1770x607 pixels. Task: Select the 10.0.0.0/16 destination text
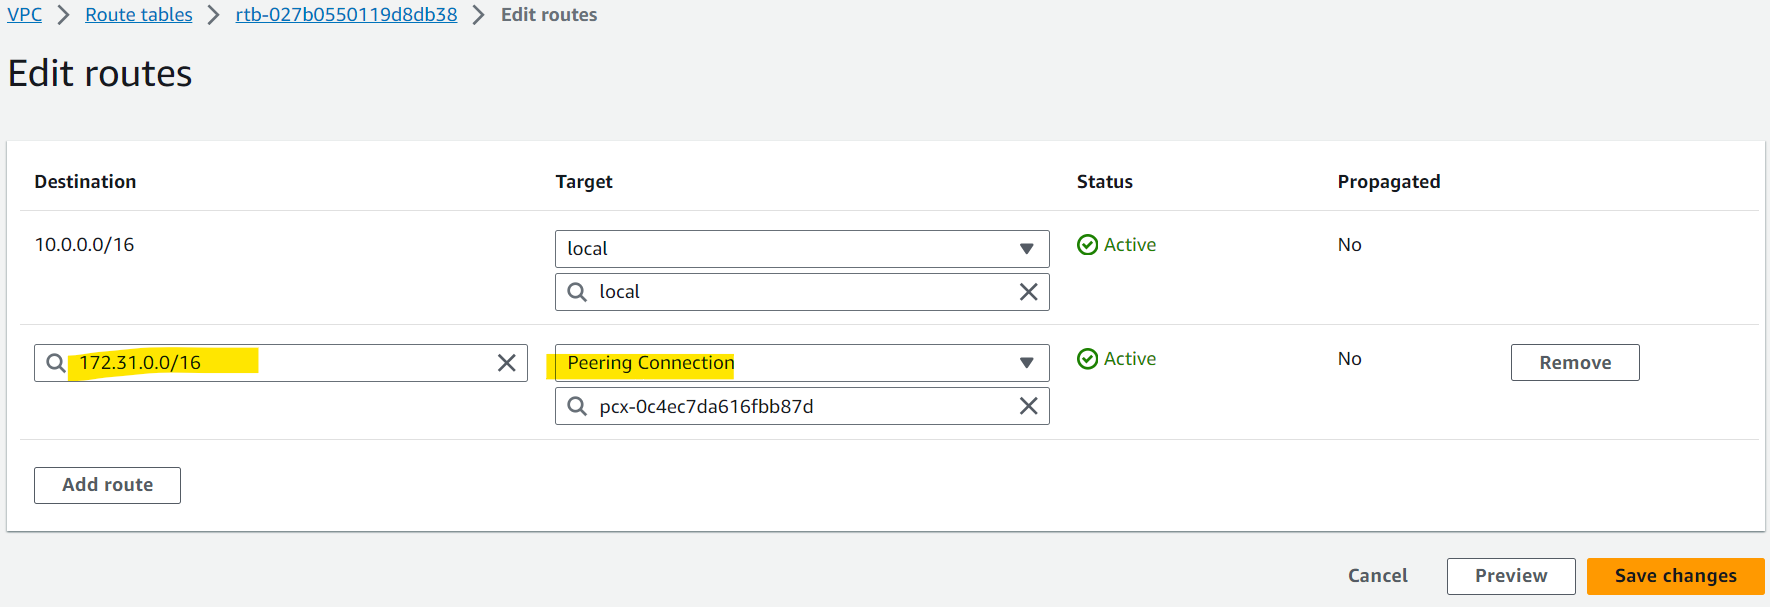[x=84, y=245]
